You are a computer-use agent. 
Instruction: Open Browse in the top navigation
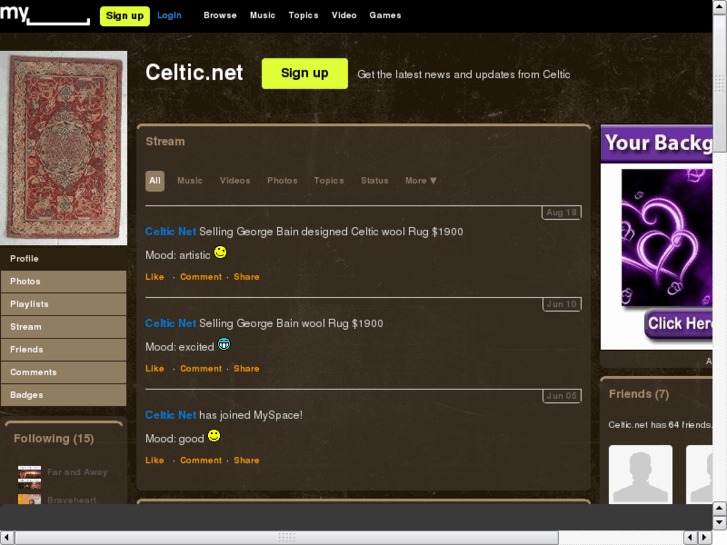tap(220, 15)
